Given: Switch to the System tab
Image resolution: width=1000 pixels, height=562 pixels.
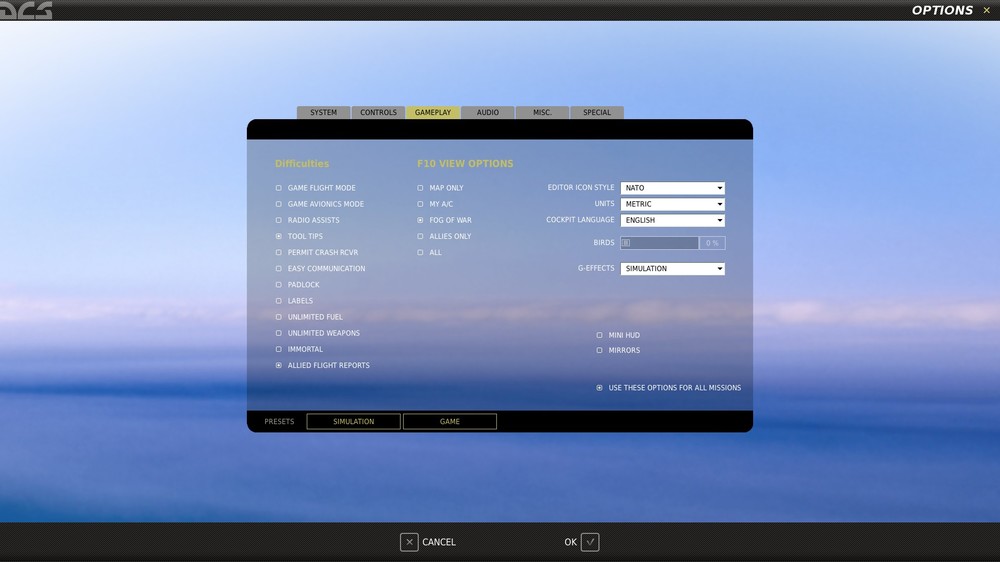Looking at the screenshot, I should tap(323, 112).
